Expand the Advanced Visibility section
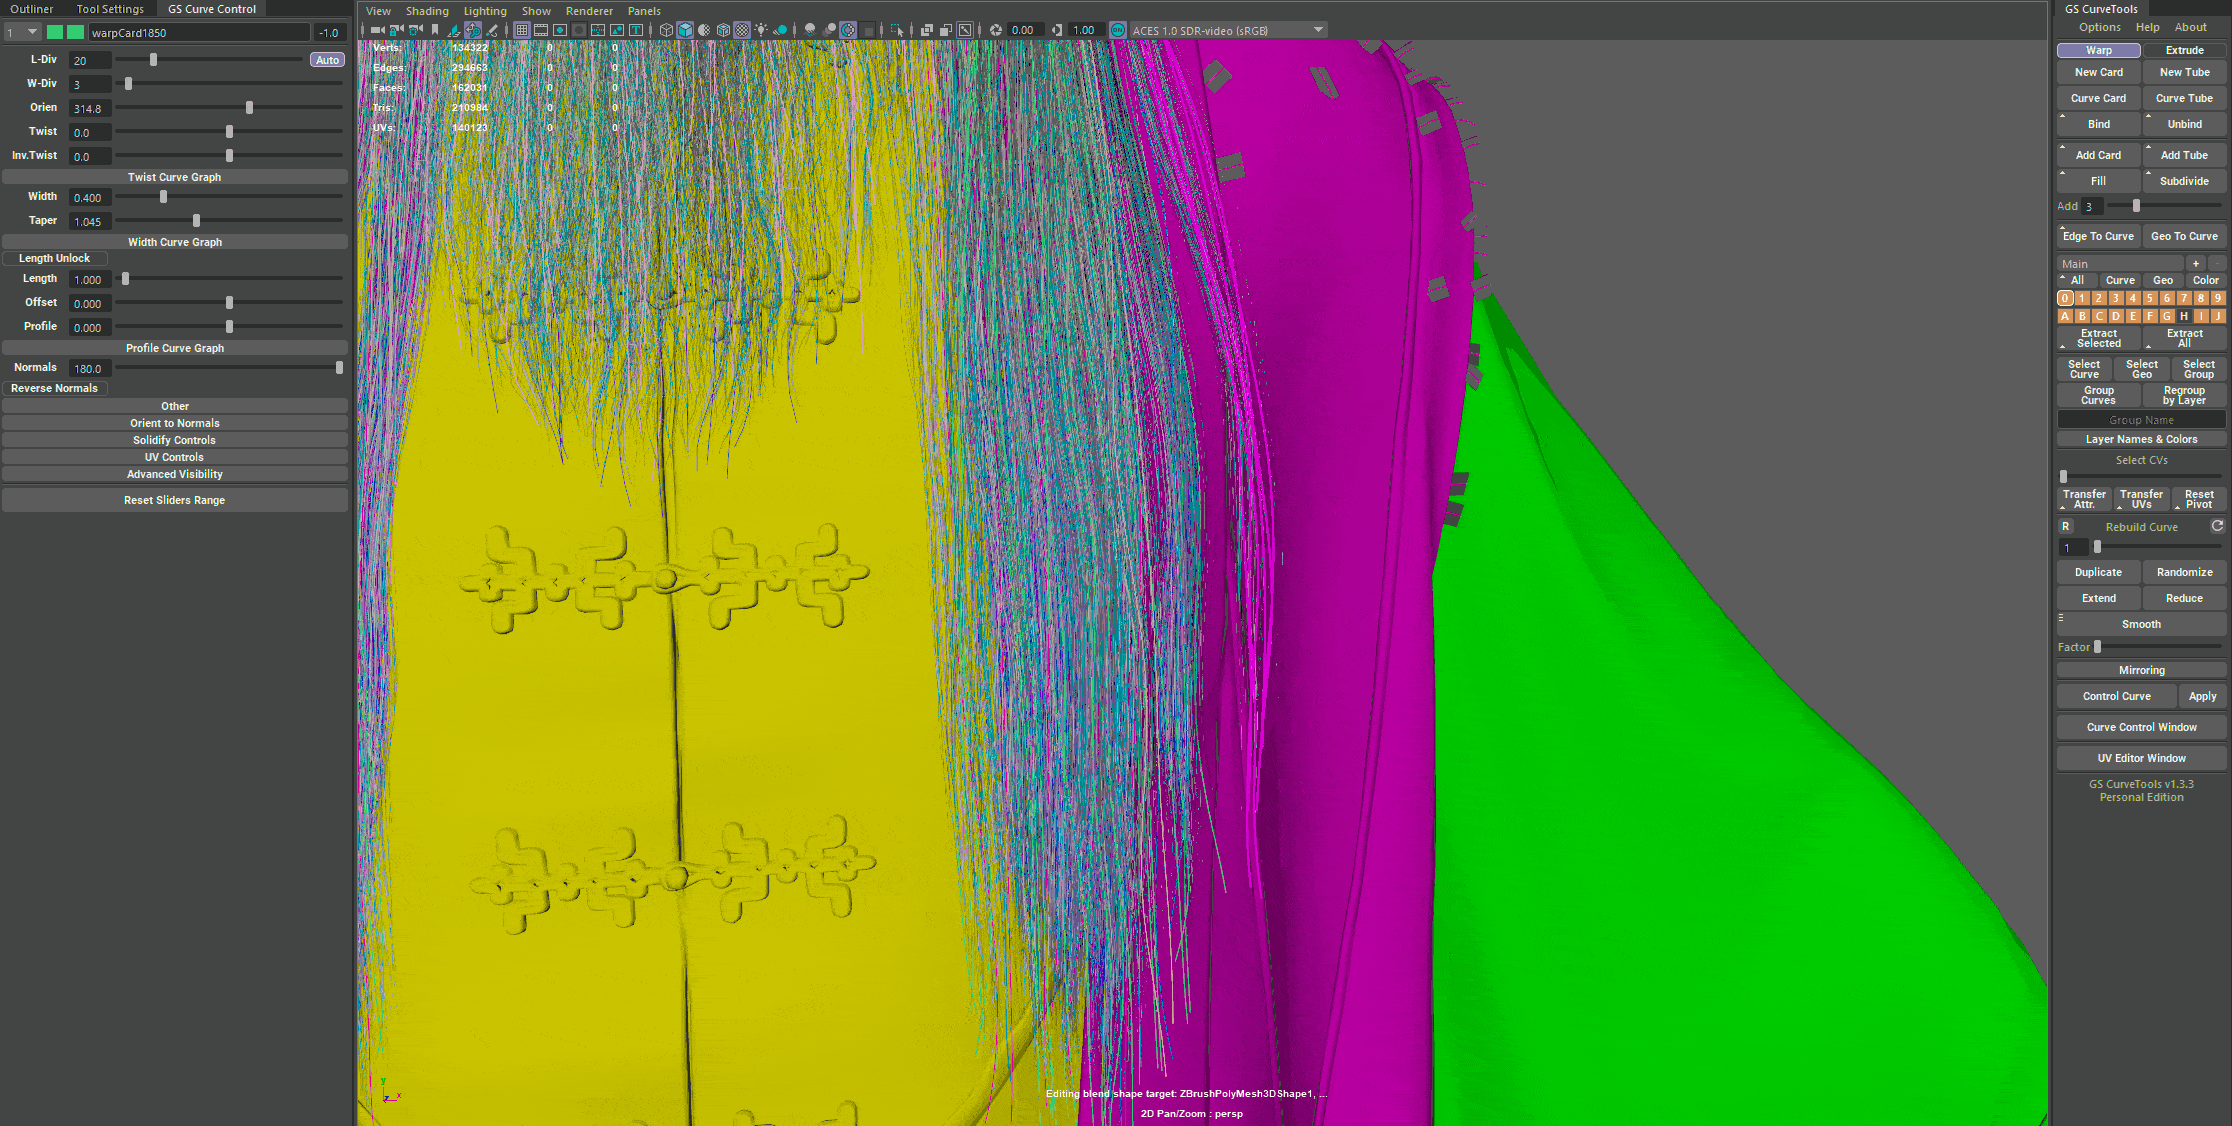This screenshot has width=2232, height=1126. pos(175,474)
